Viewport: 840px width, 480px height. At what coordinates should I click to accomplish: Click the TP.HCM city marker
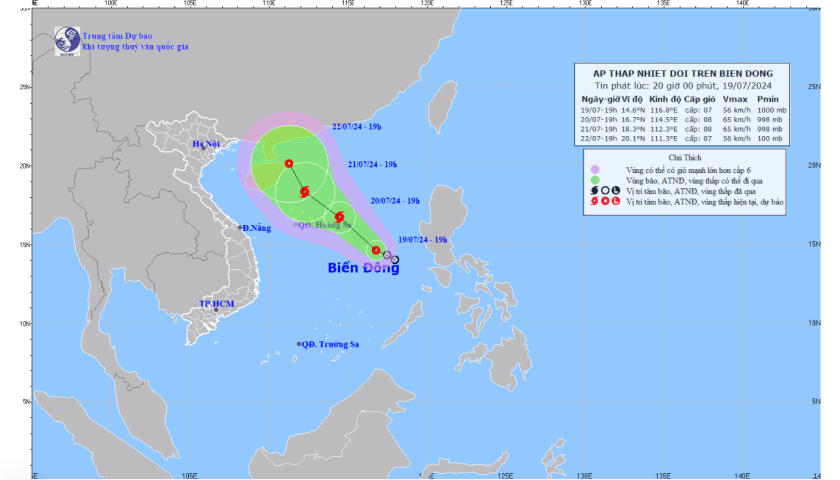coord(217,310)
